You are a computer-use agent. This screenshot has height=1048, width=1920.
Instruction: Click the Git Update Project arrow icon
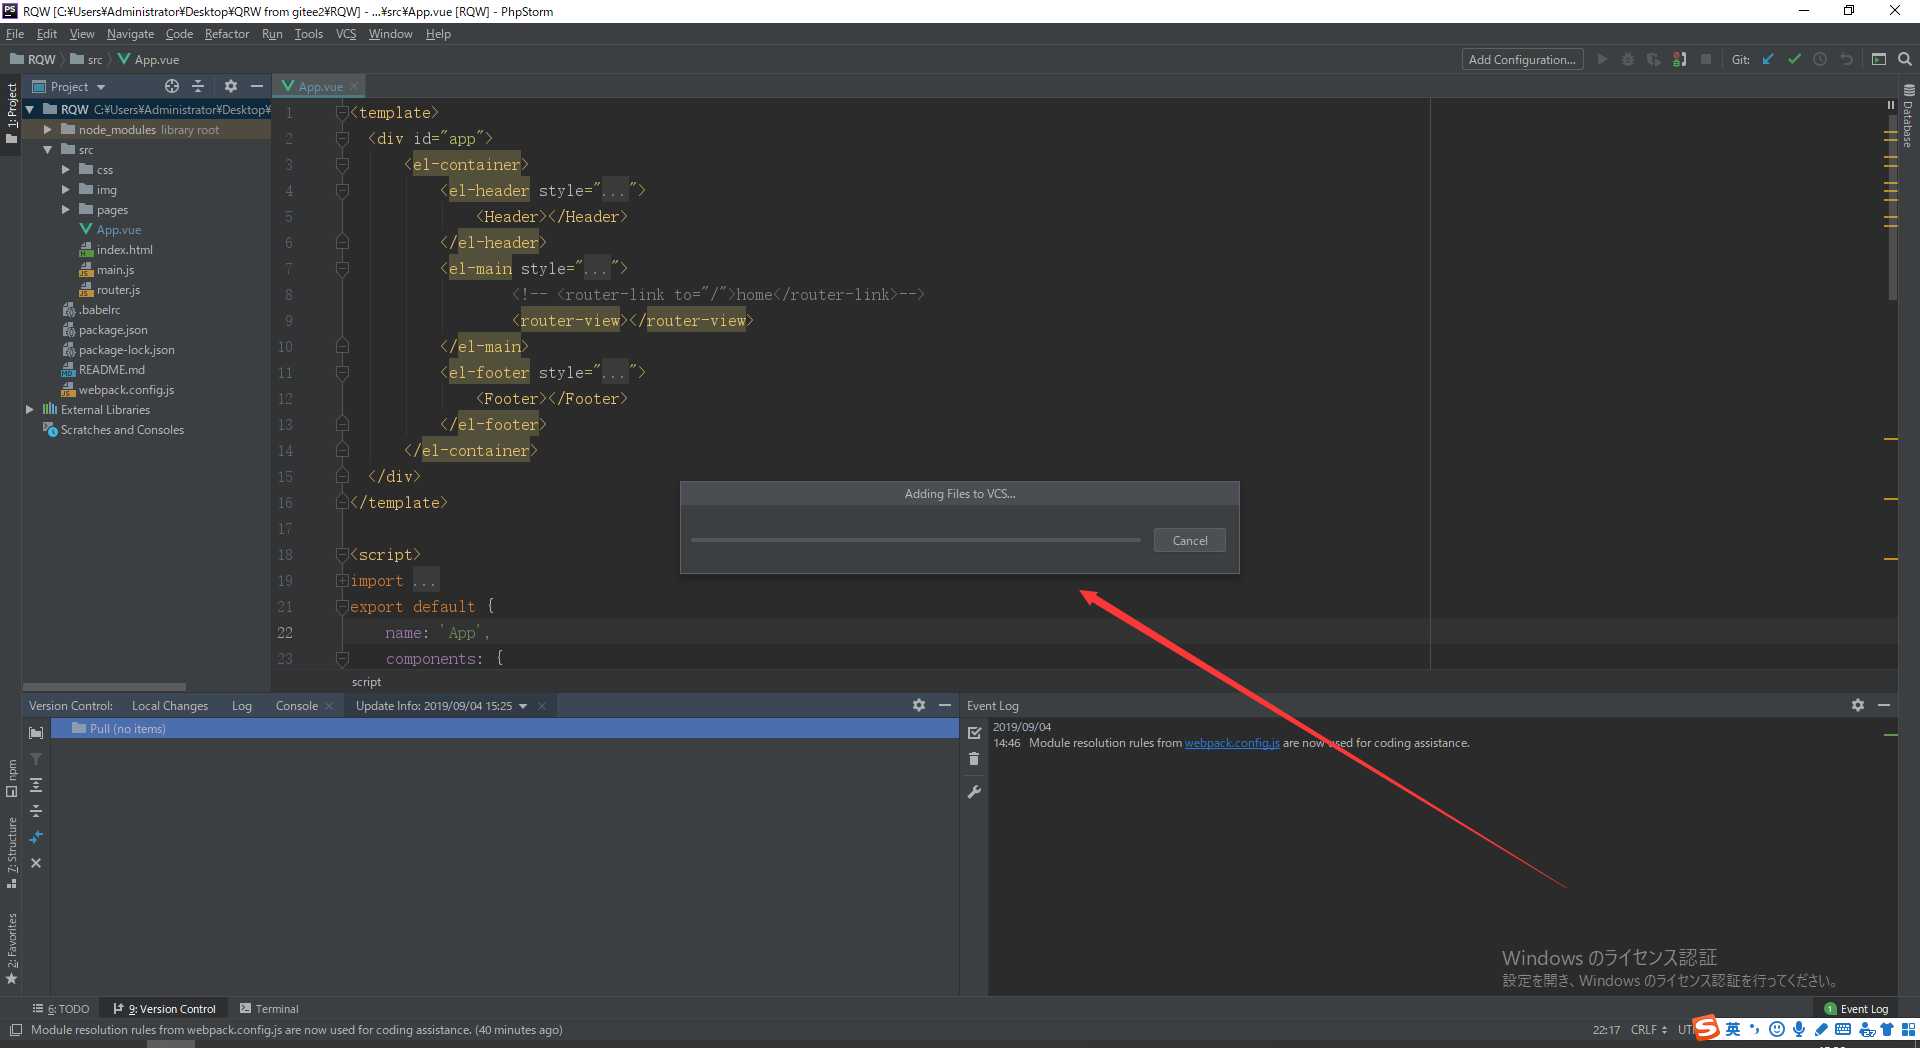click(x=1768, y=59)
